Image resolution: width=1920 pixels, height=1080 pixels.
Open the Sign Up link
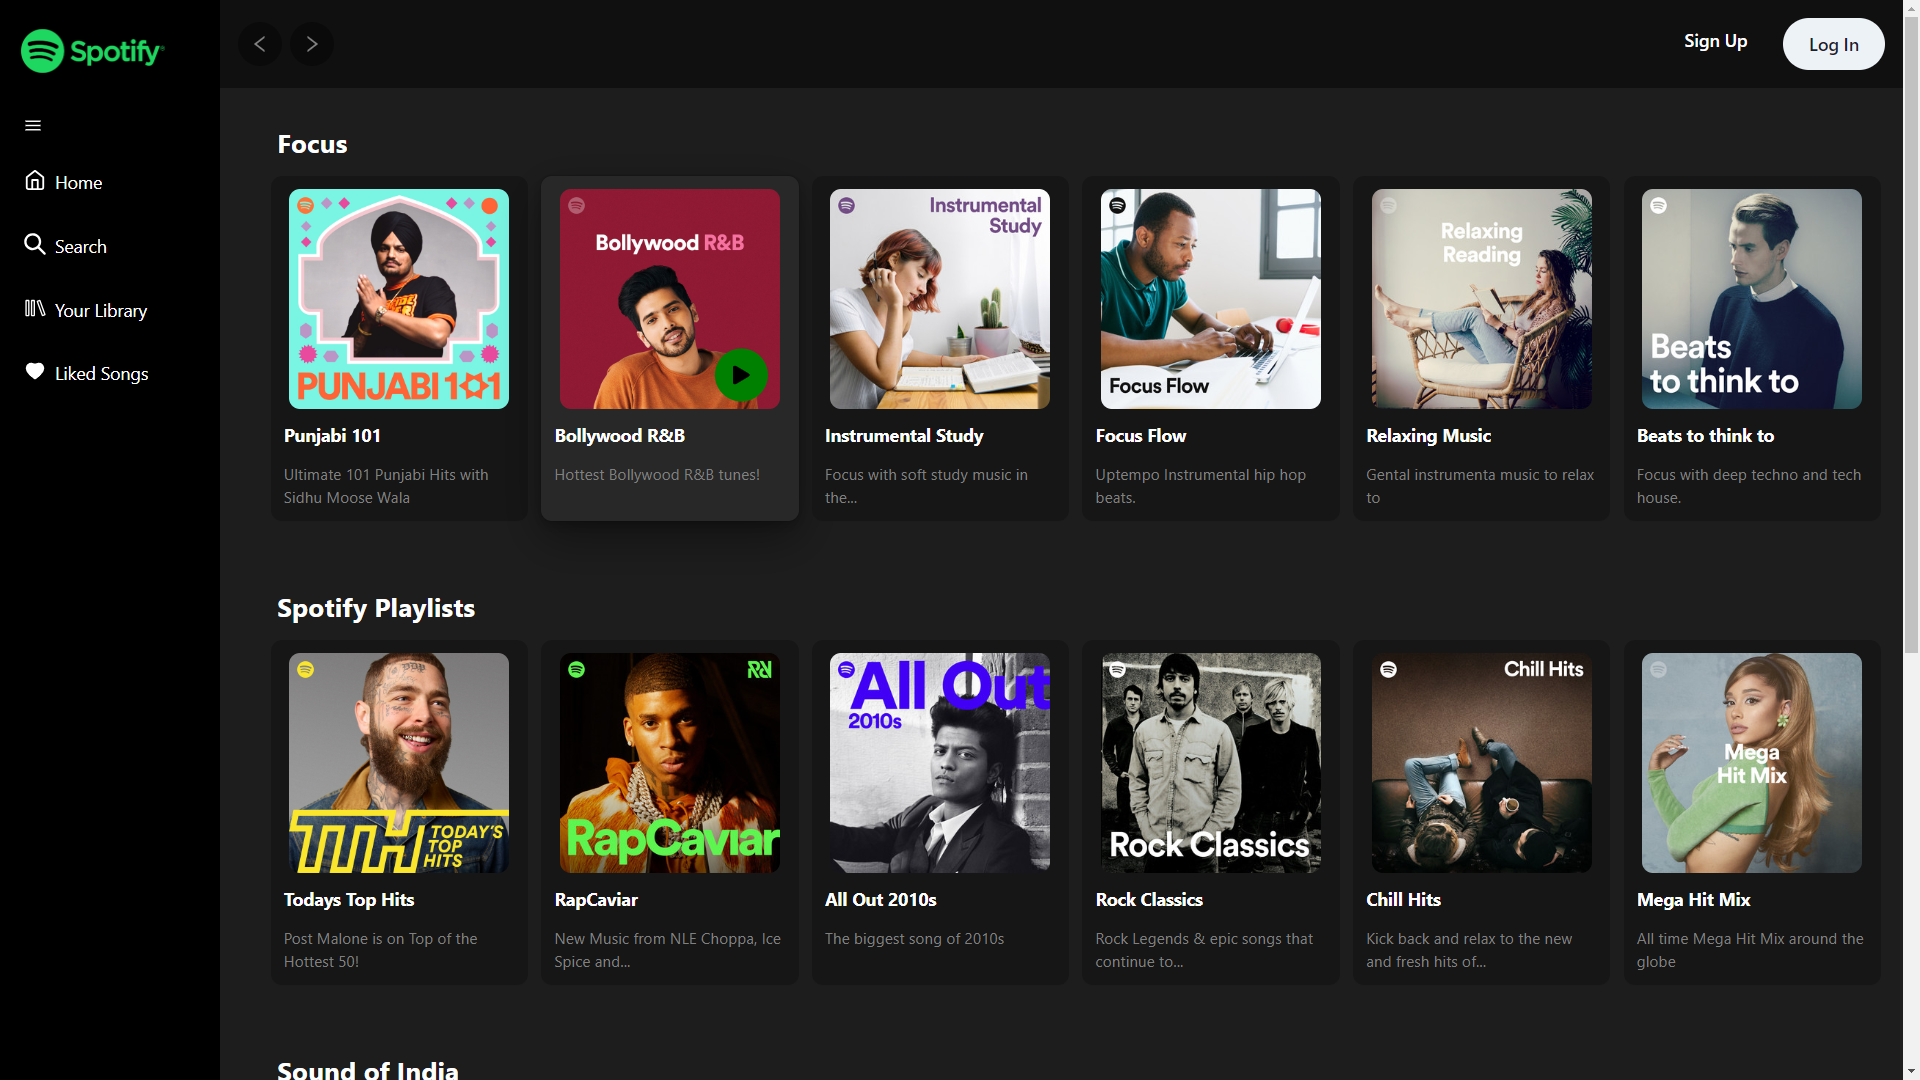click(1715, 41)
